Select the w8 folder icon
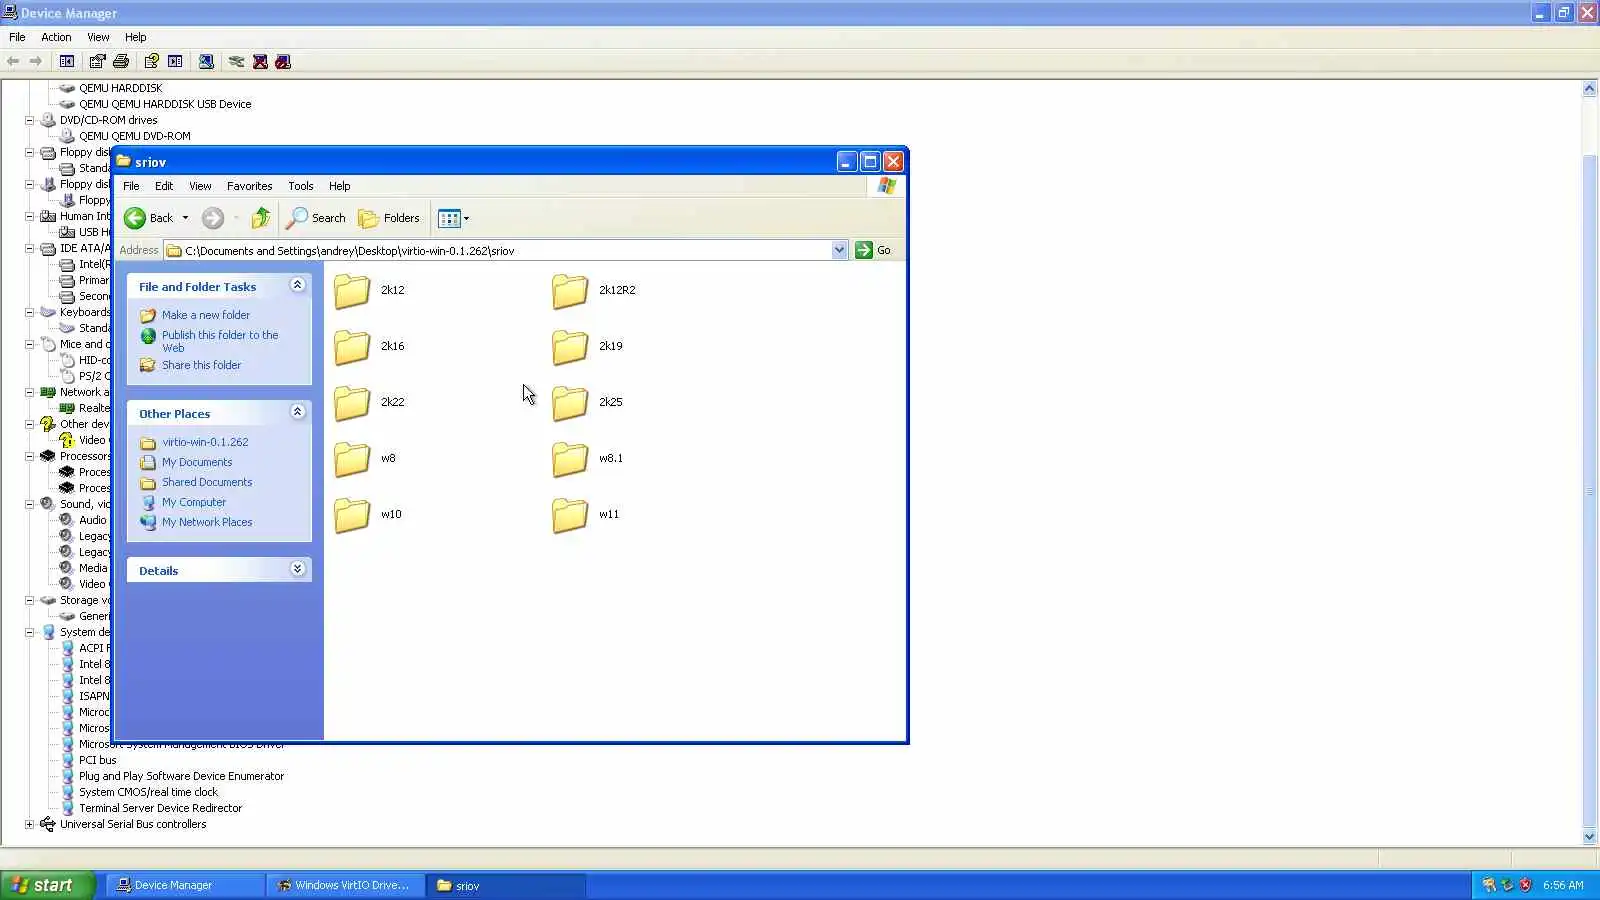 352,458
